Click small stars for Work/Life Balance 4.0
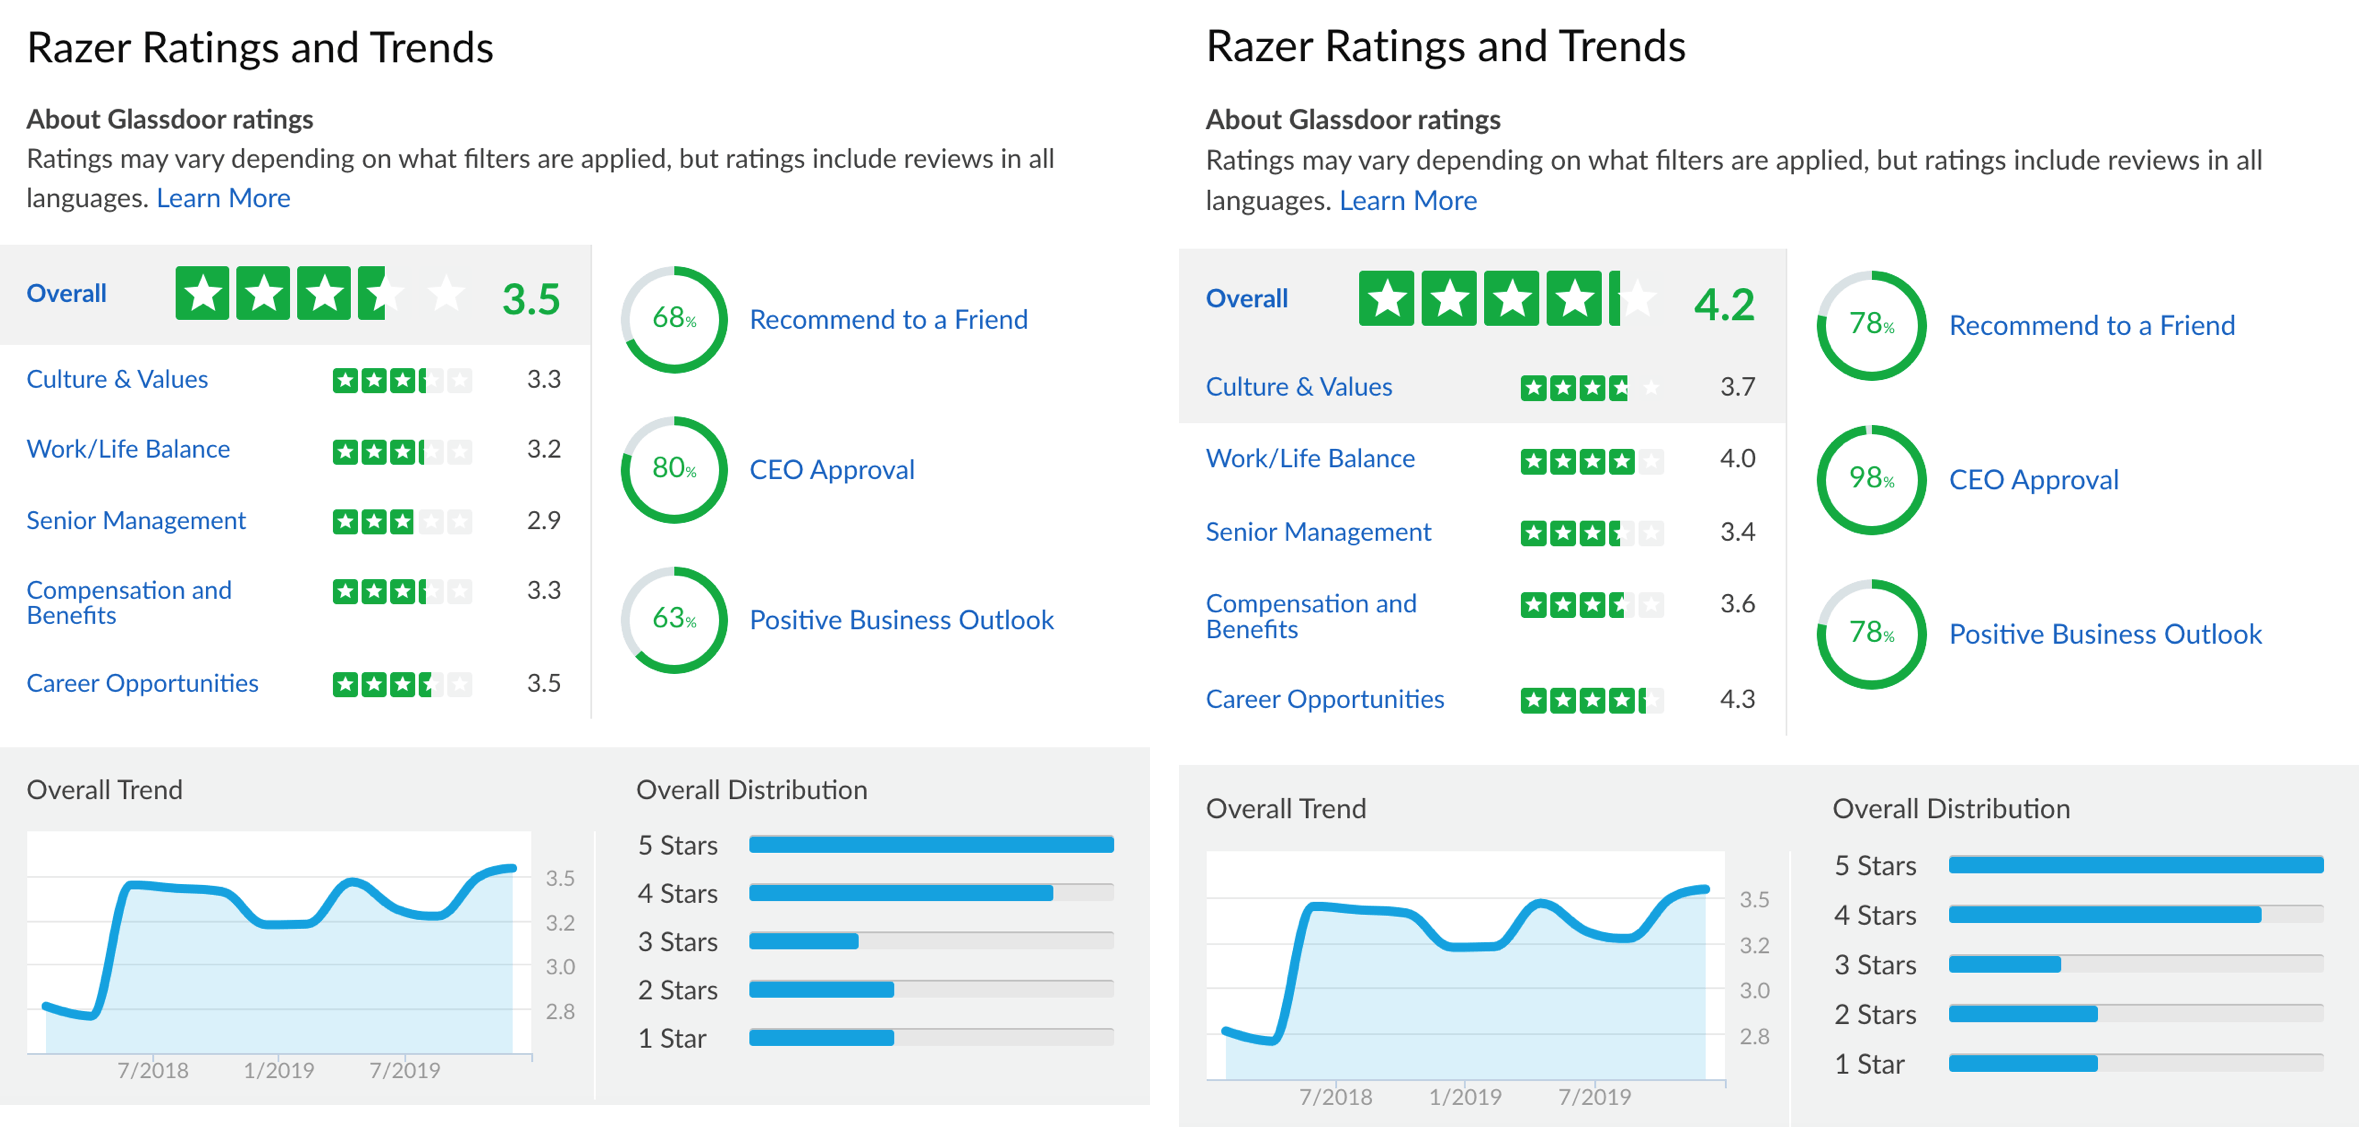This screenshot has width=2361, height=1137. [1592, 461]
